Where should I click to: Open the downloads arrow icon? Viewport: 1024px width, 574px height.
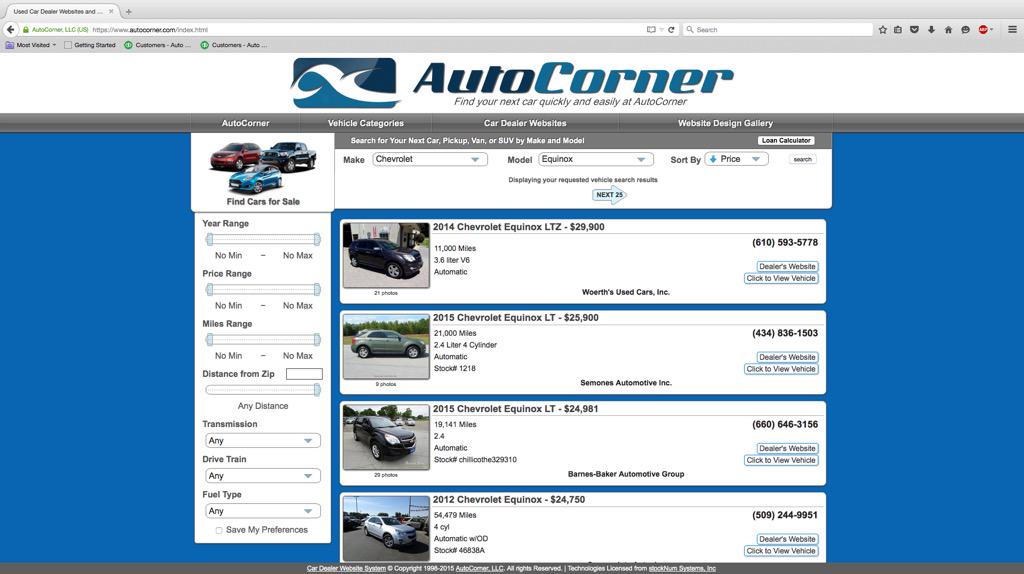point(931,29)
